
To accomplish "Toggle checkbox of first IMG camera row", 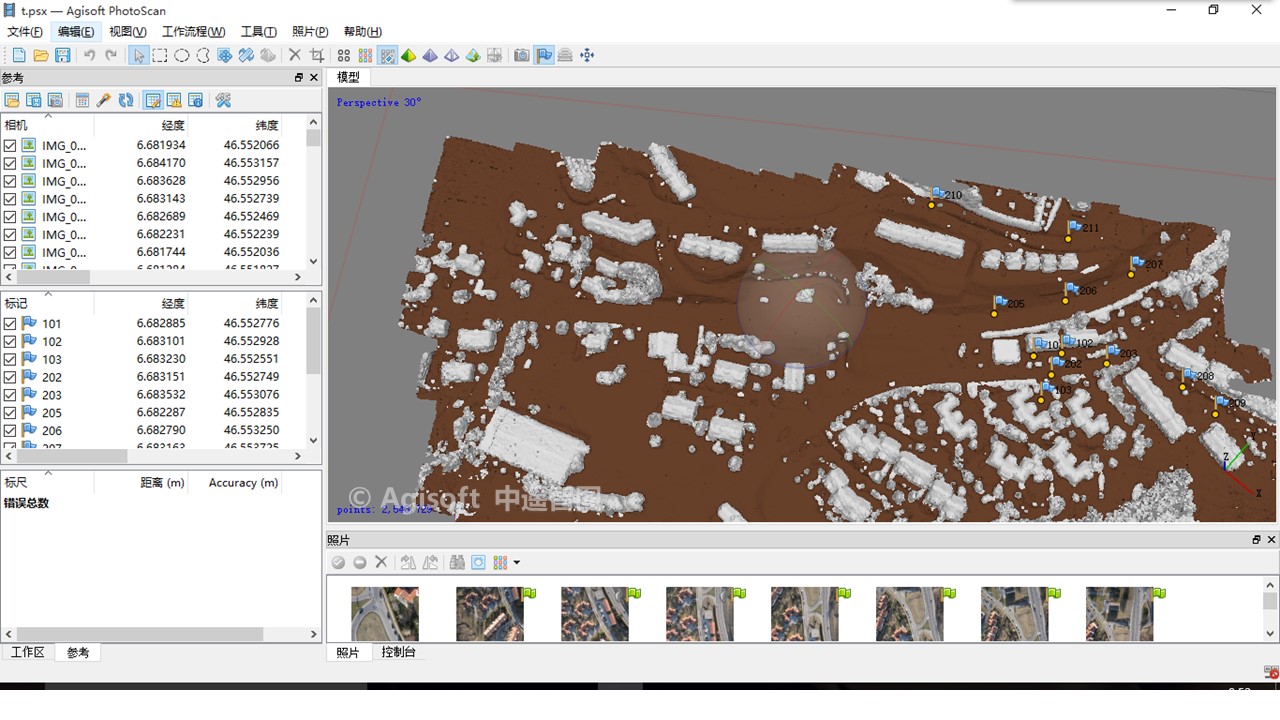I will (10, 145).
